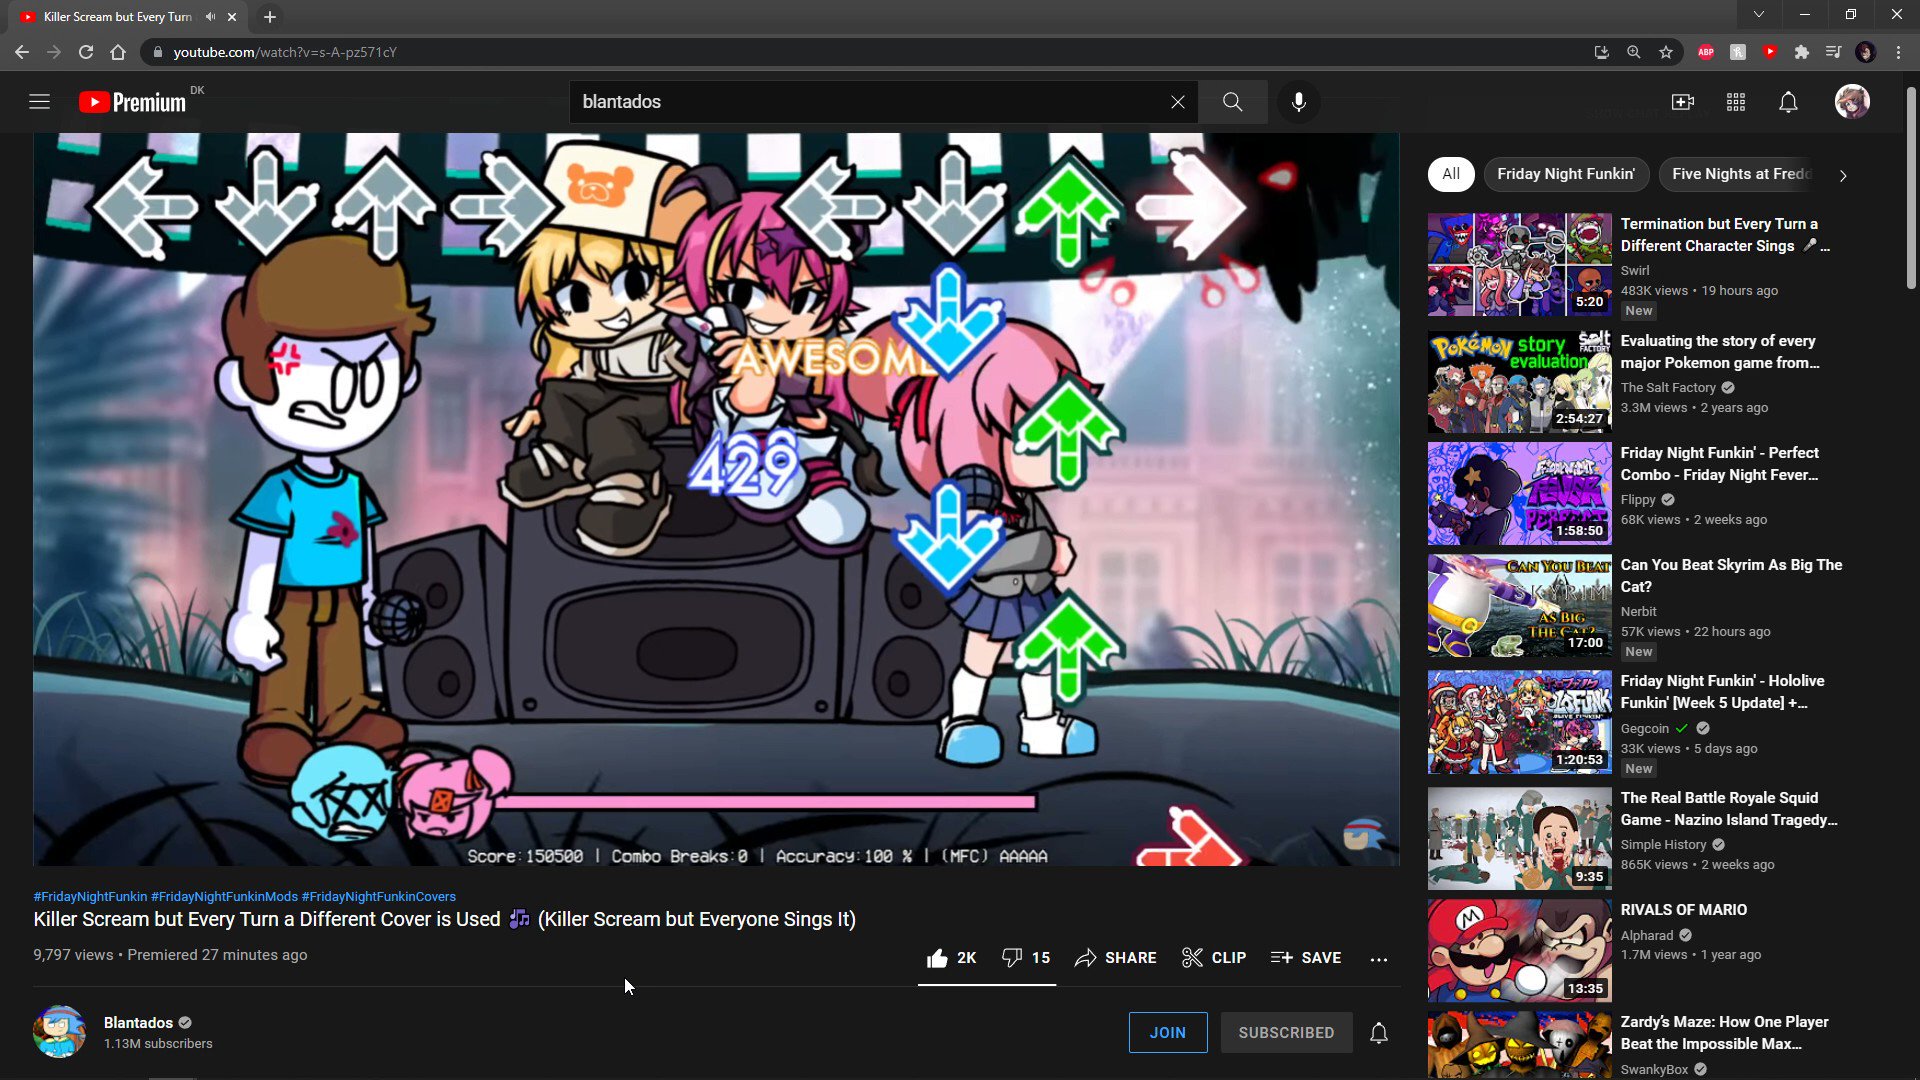Create a clip of video
Viewport: 1920px width, 1080px height.
pyautogui.click(x=1213, y=958)
